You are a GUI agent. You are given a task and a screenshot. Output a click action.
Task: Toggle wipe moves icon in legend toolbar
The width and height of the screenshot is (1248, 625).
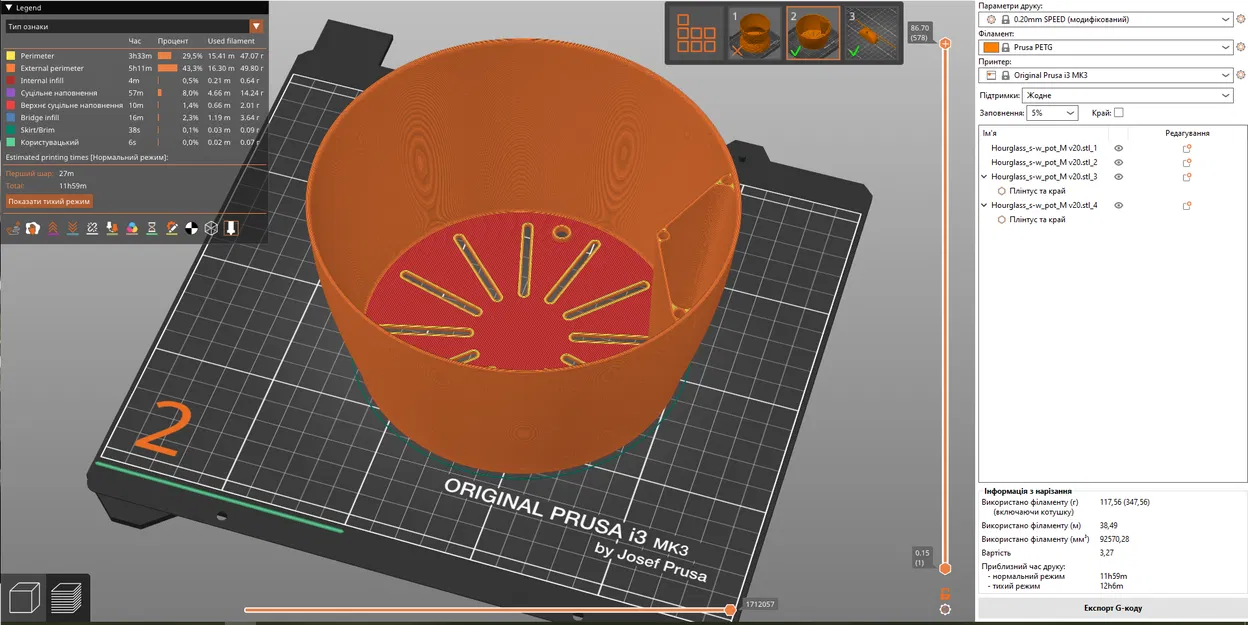pyautogui.click(x=33, y=228)
